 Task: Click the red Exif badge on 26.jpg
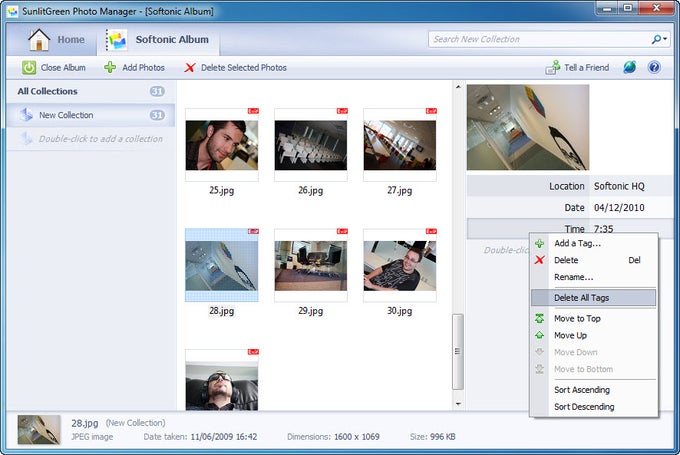point(342,111)
